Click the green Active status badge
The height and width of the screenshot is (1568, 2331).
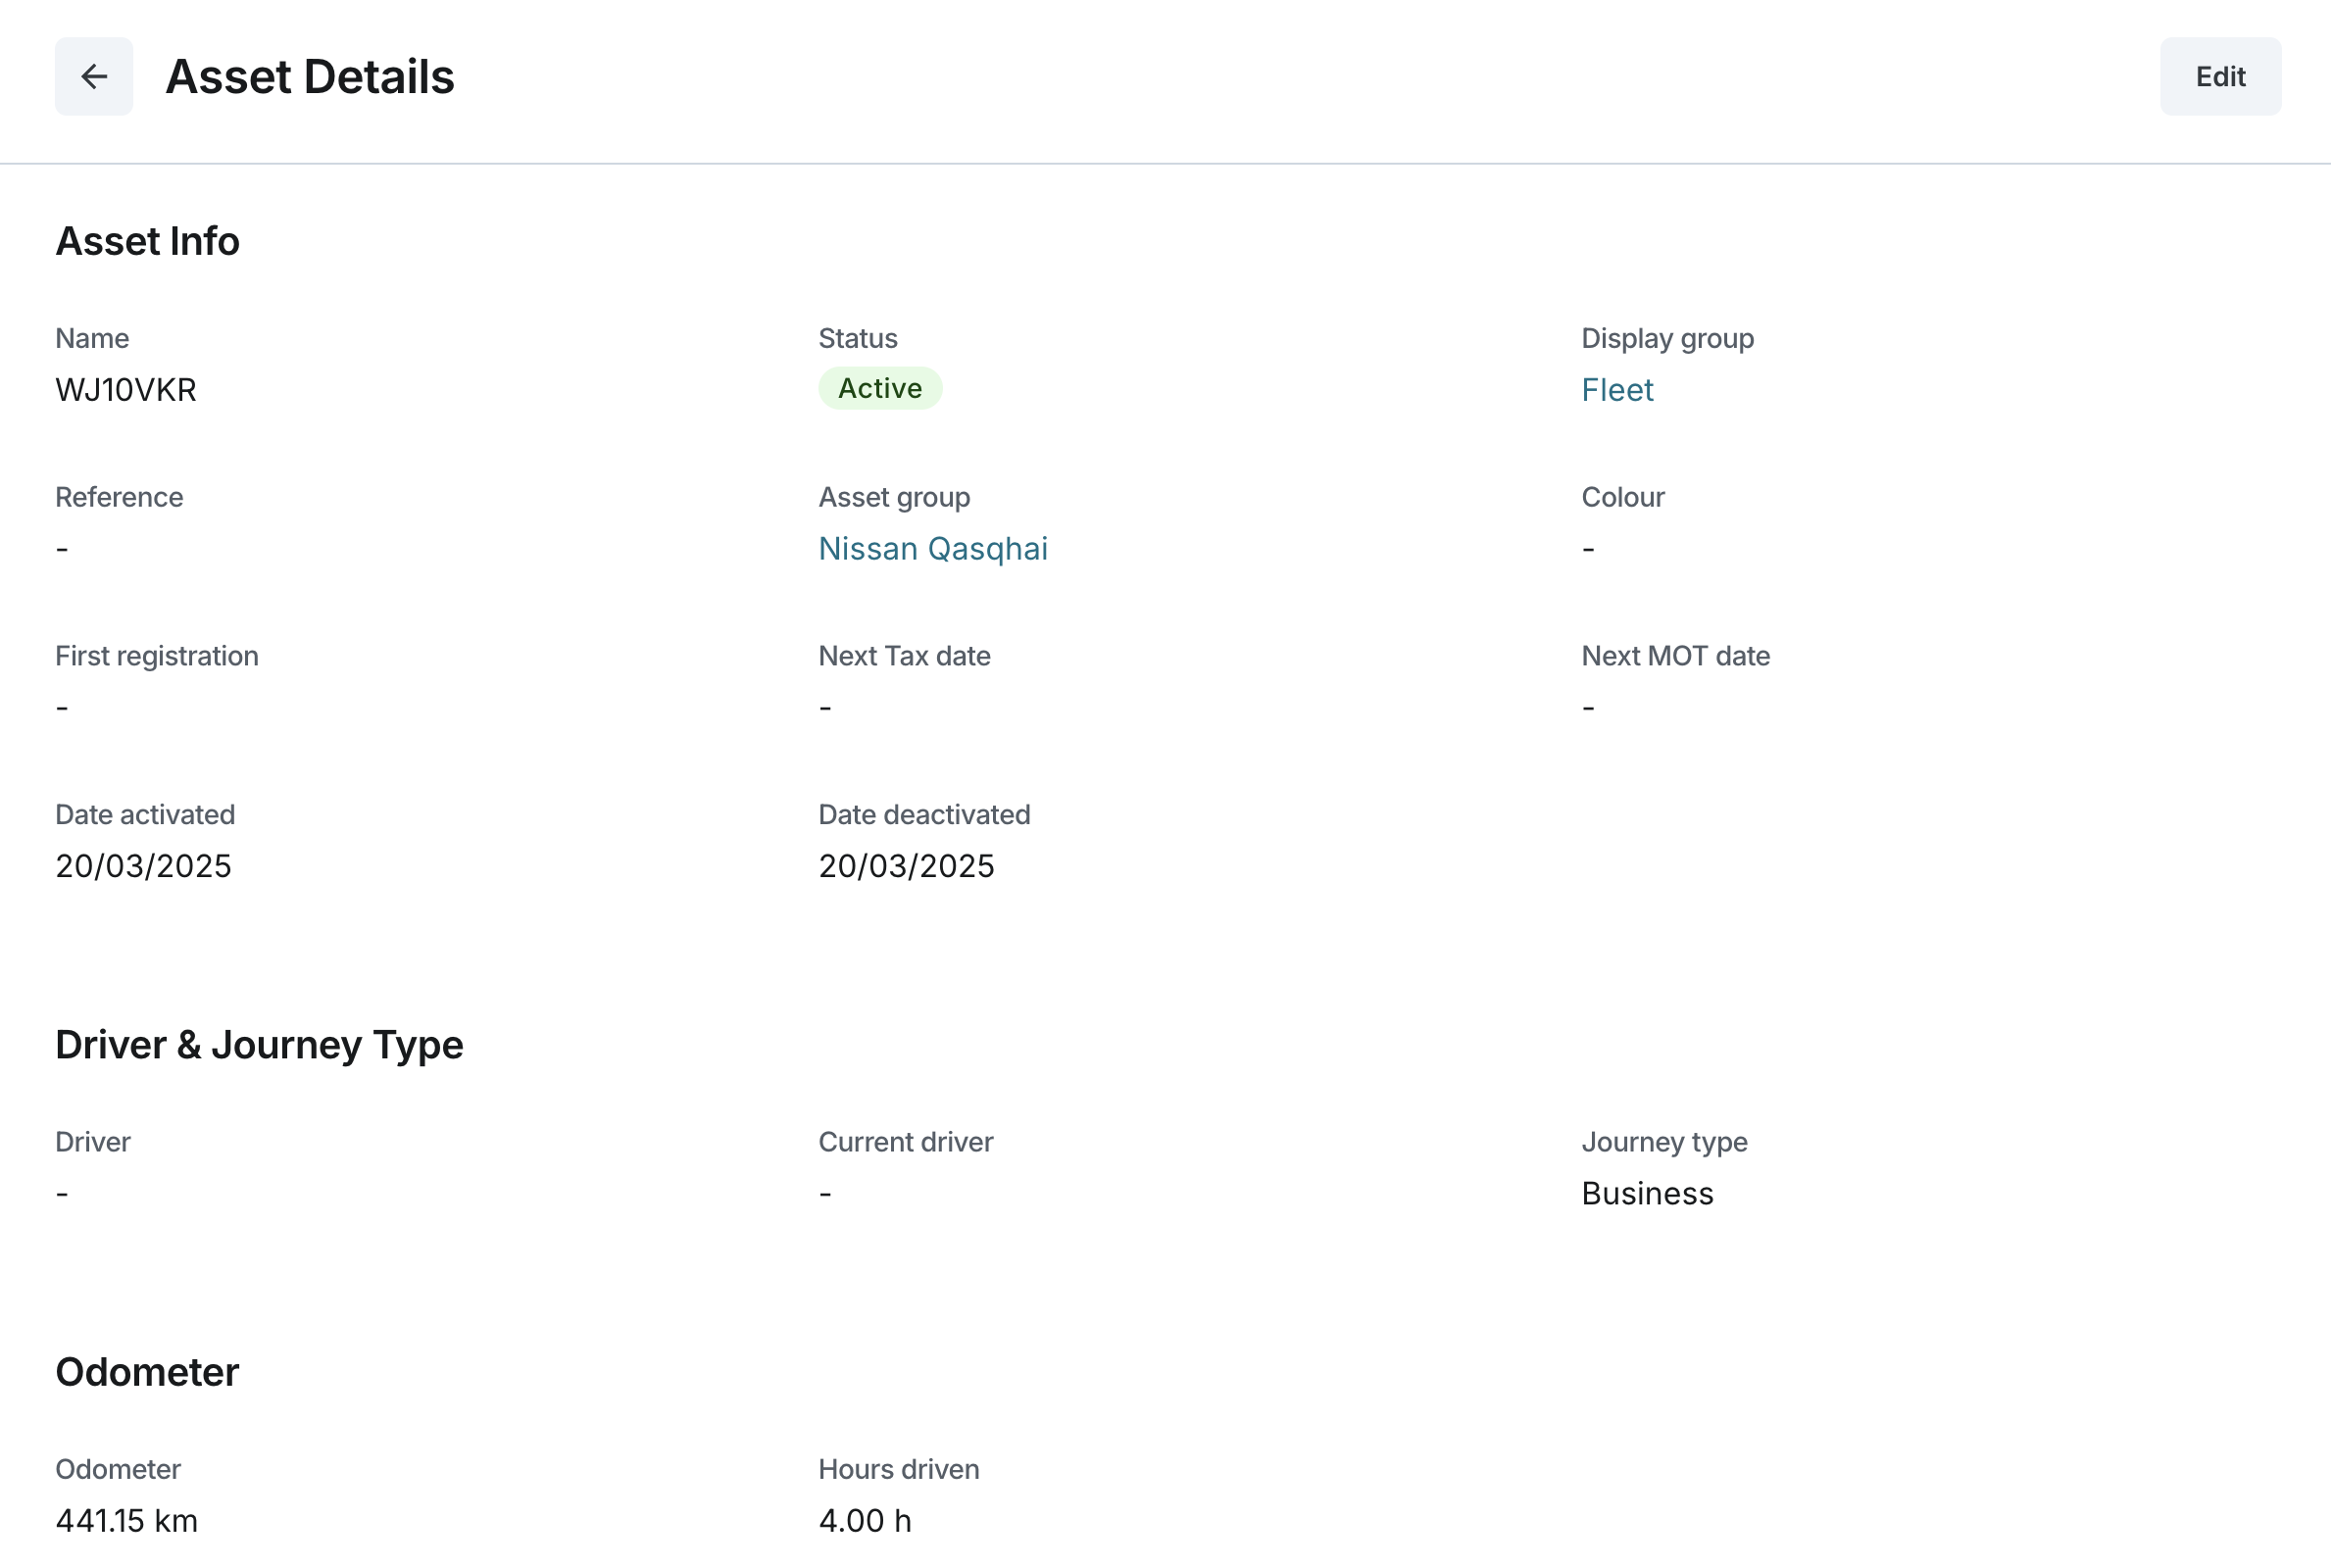pos(879,389)
